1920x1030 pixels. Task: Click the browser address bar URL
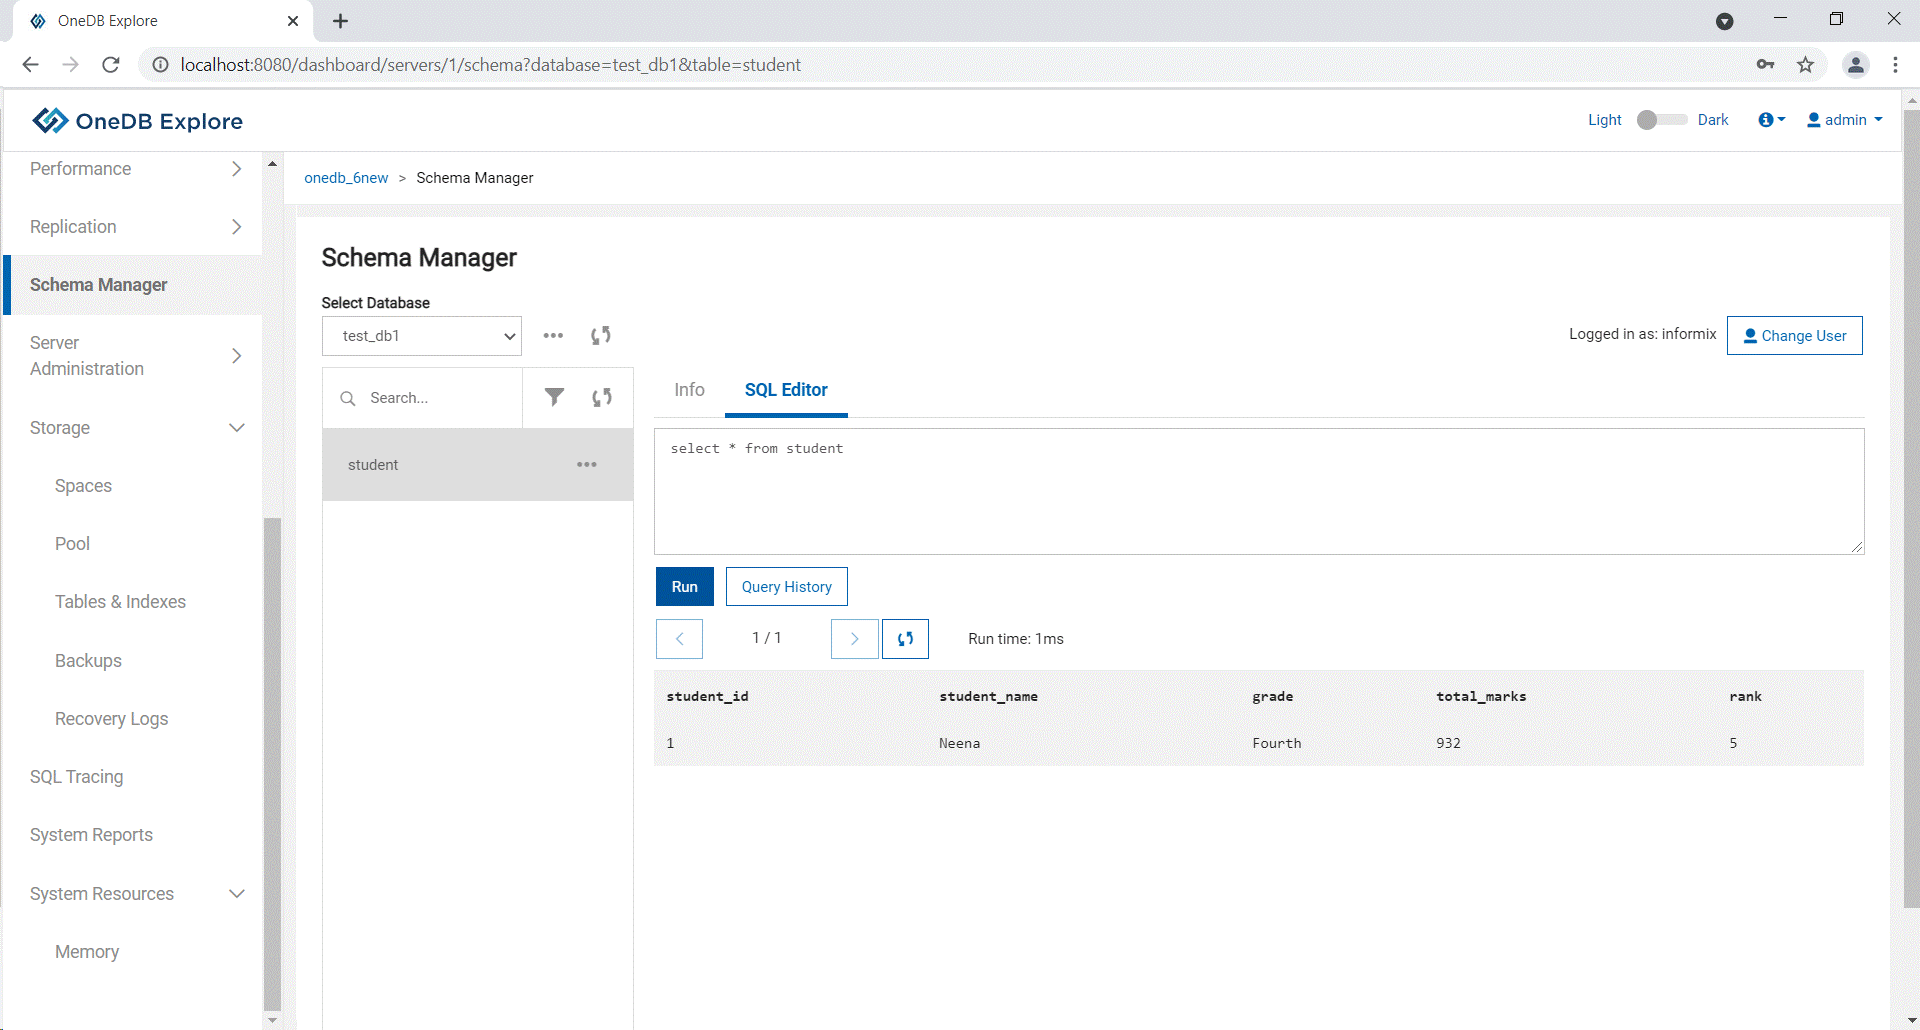click(490, 65)
